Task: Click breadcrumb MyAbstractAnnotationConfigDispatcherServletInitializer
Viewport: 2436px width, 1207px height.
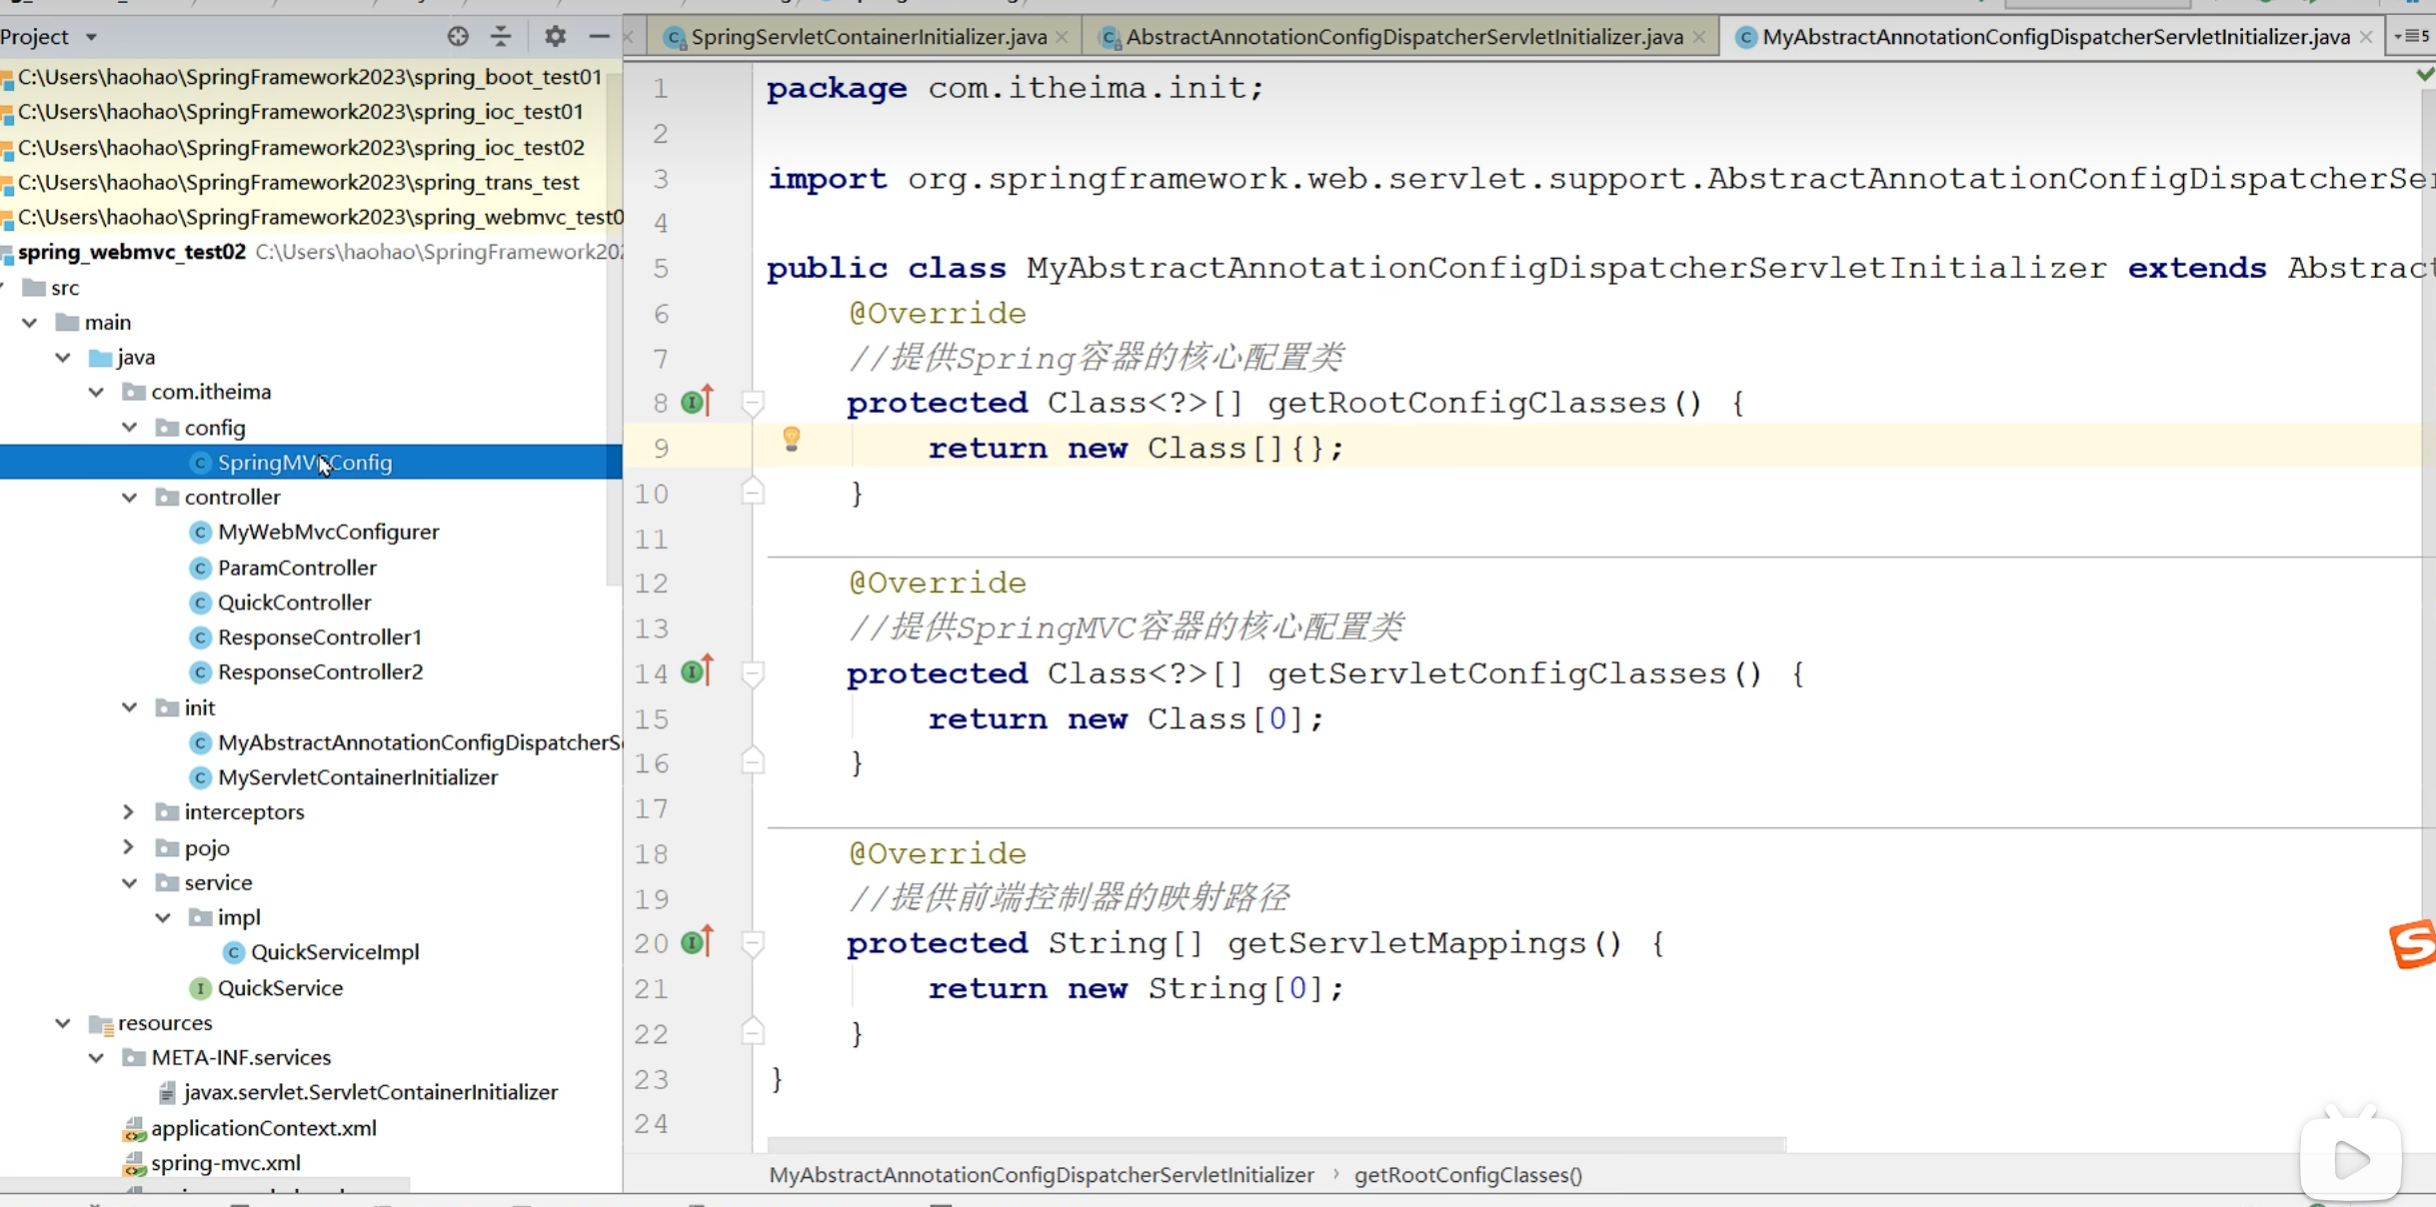Action: point(1041,1175)
